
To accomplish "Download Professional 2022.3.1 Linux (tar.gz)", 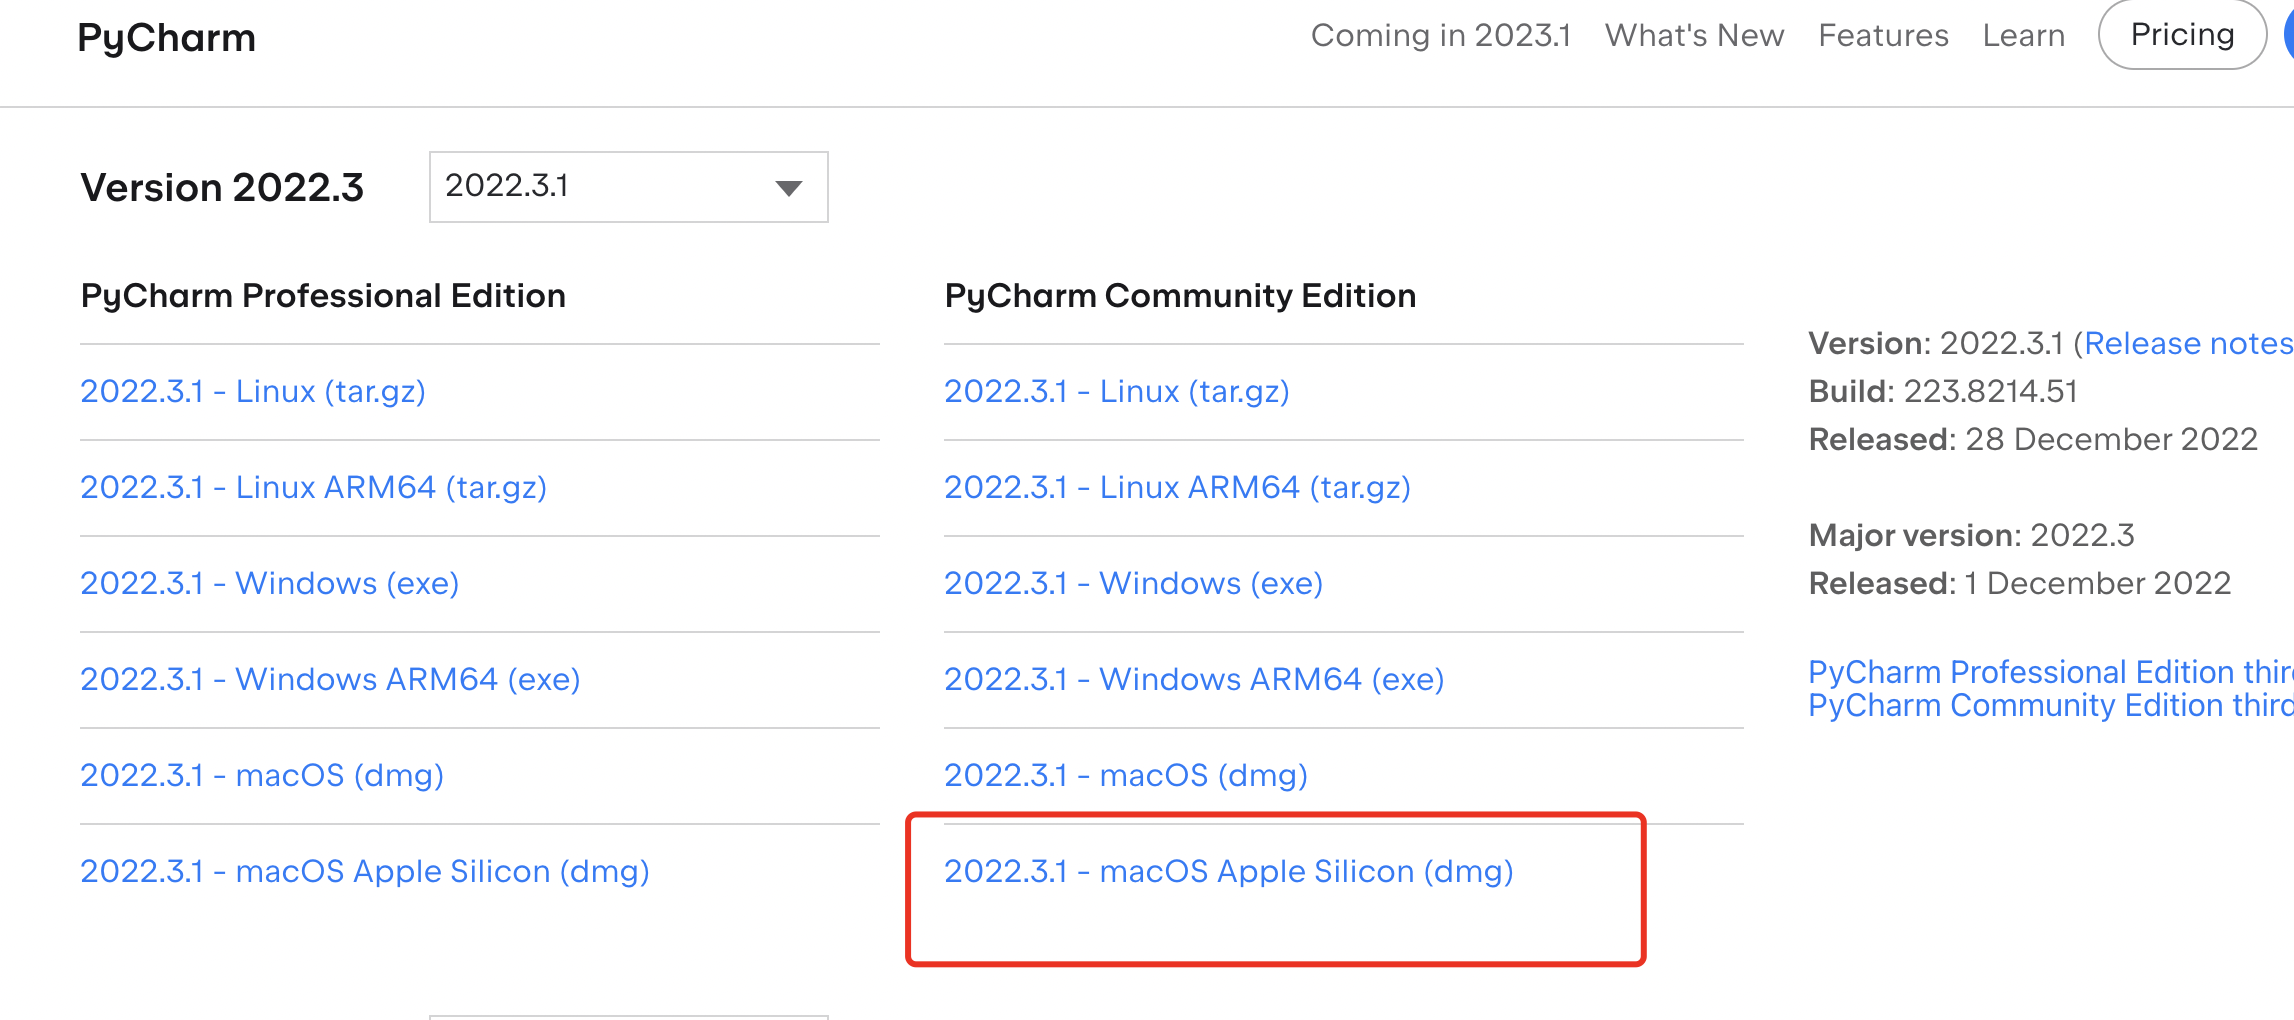I will pos(253,391).
